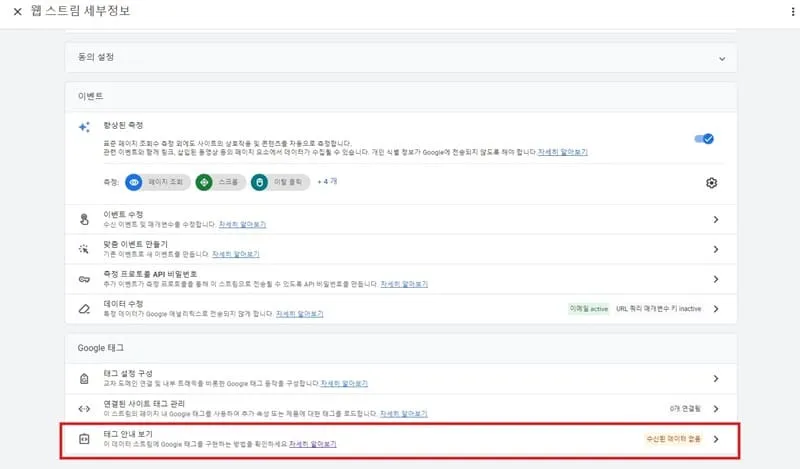Open 측정 프로토콜 API 비밀번호 row
This screenshot has width=800, height=469.
click(x=401, y=279)
